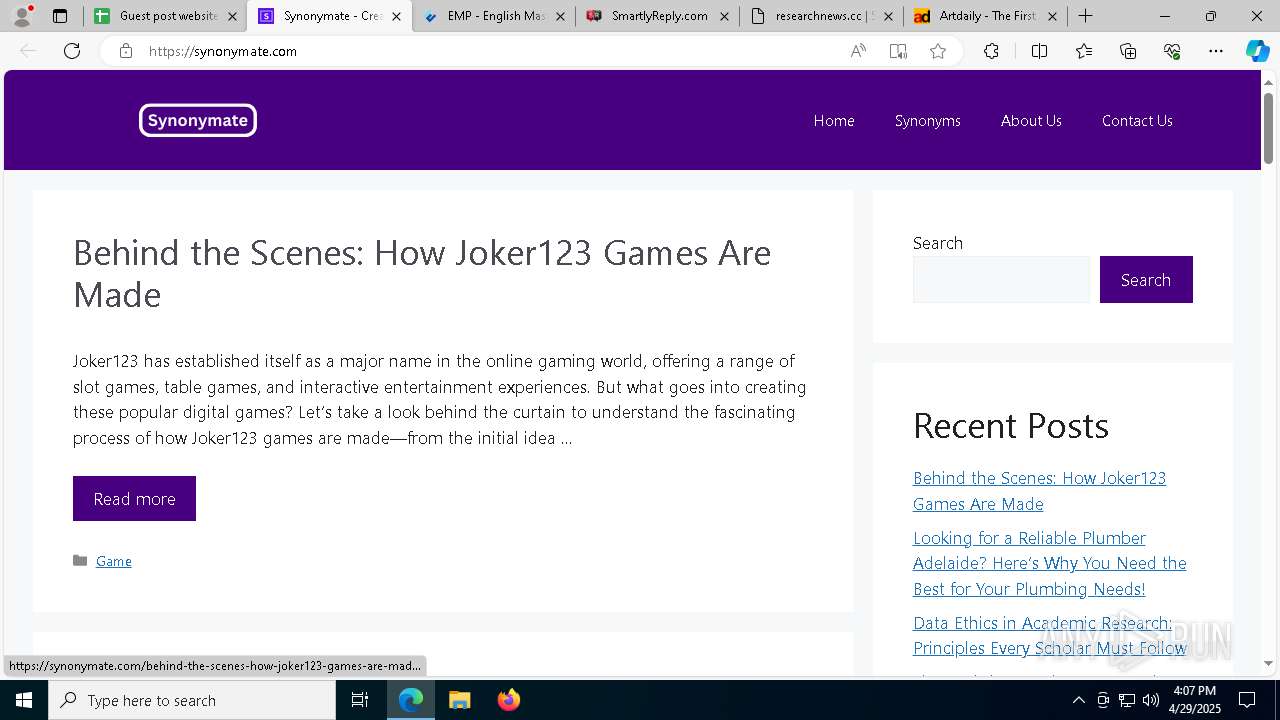Image resolution: width=1280 pixels, height=720 pixels.
Task: Add page to favorites star icon
Action: coord(938,51)
